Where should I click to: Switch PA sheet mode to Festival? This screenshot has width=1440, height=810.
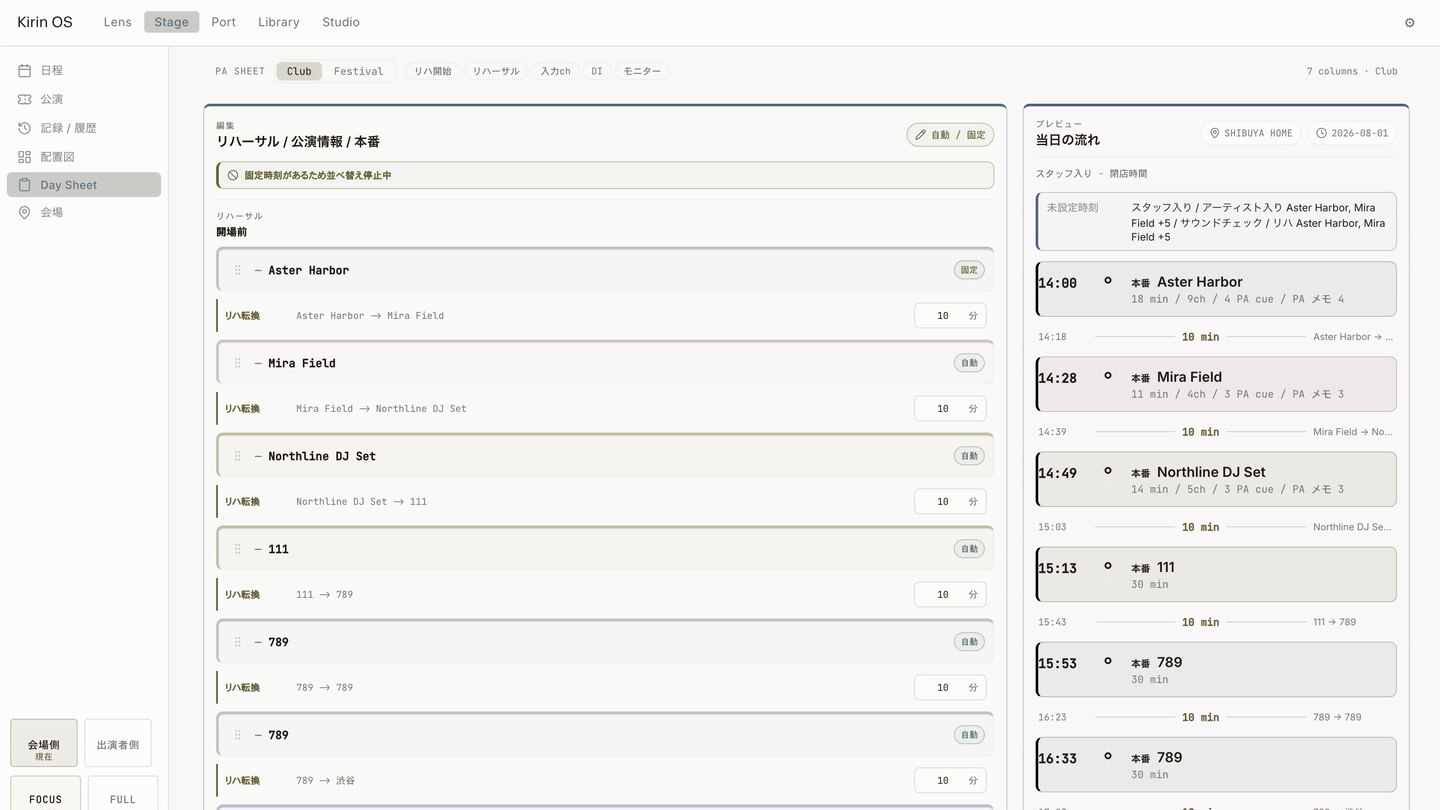pyautogui.click(x=358, y=71)
